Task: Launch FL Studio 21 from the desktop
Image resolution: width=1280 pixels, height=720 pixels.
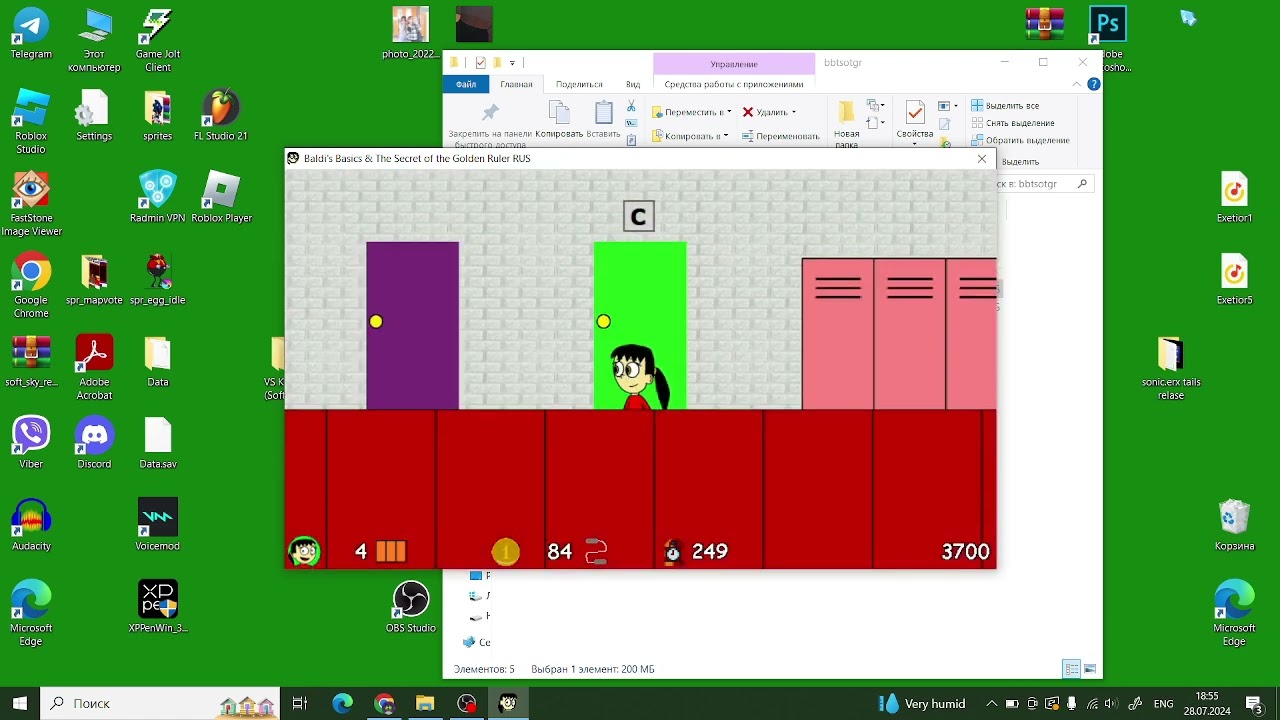Action: [220, 116]
